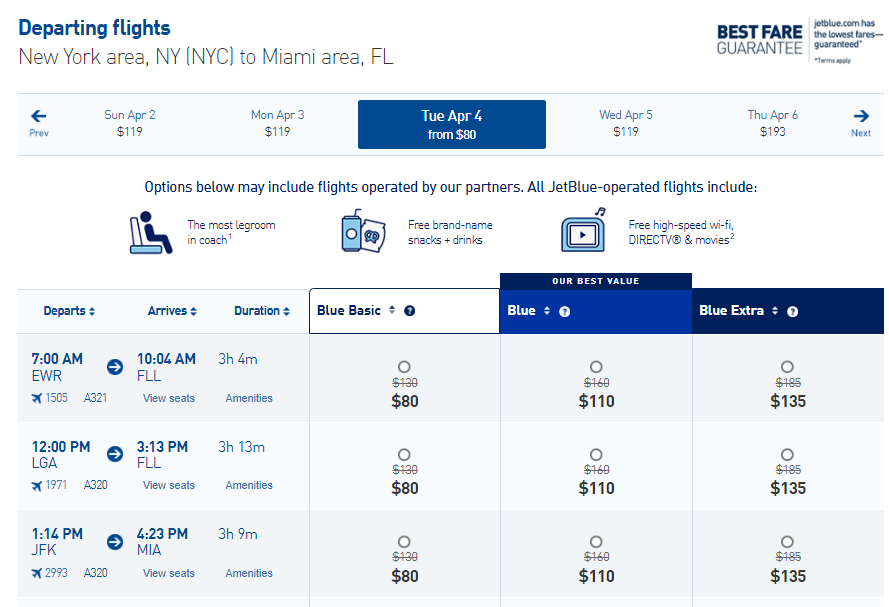Select $110 Blue fare for 12:00 PM flight
Viewport: 889px width, 607px height.
coord(596,455)
